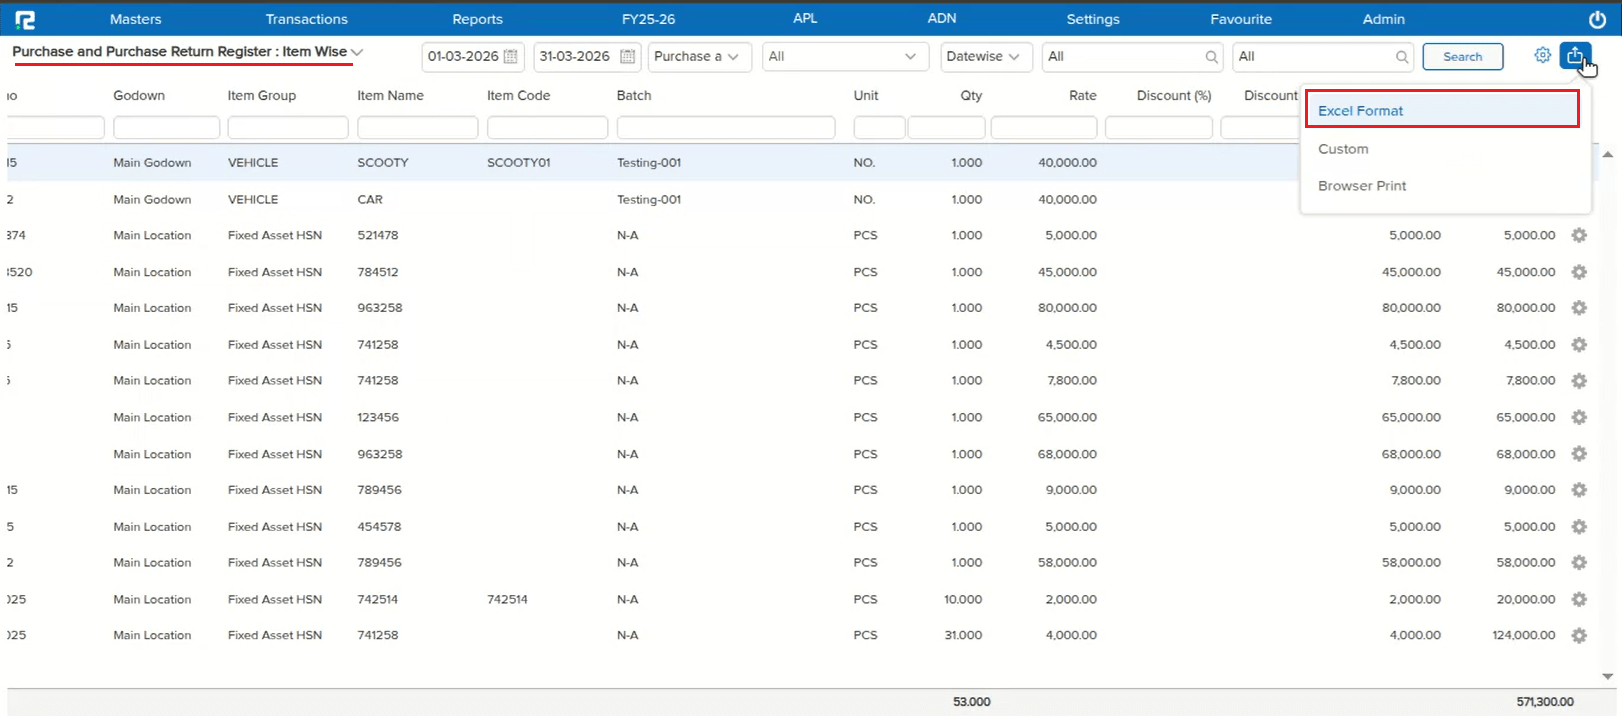Image resolution: width=1622 pixels, height=716 pixels.
Task: Choose Custom export option
Action: pyautogui.click(x=1343, y=149)
